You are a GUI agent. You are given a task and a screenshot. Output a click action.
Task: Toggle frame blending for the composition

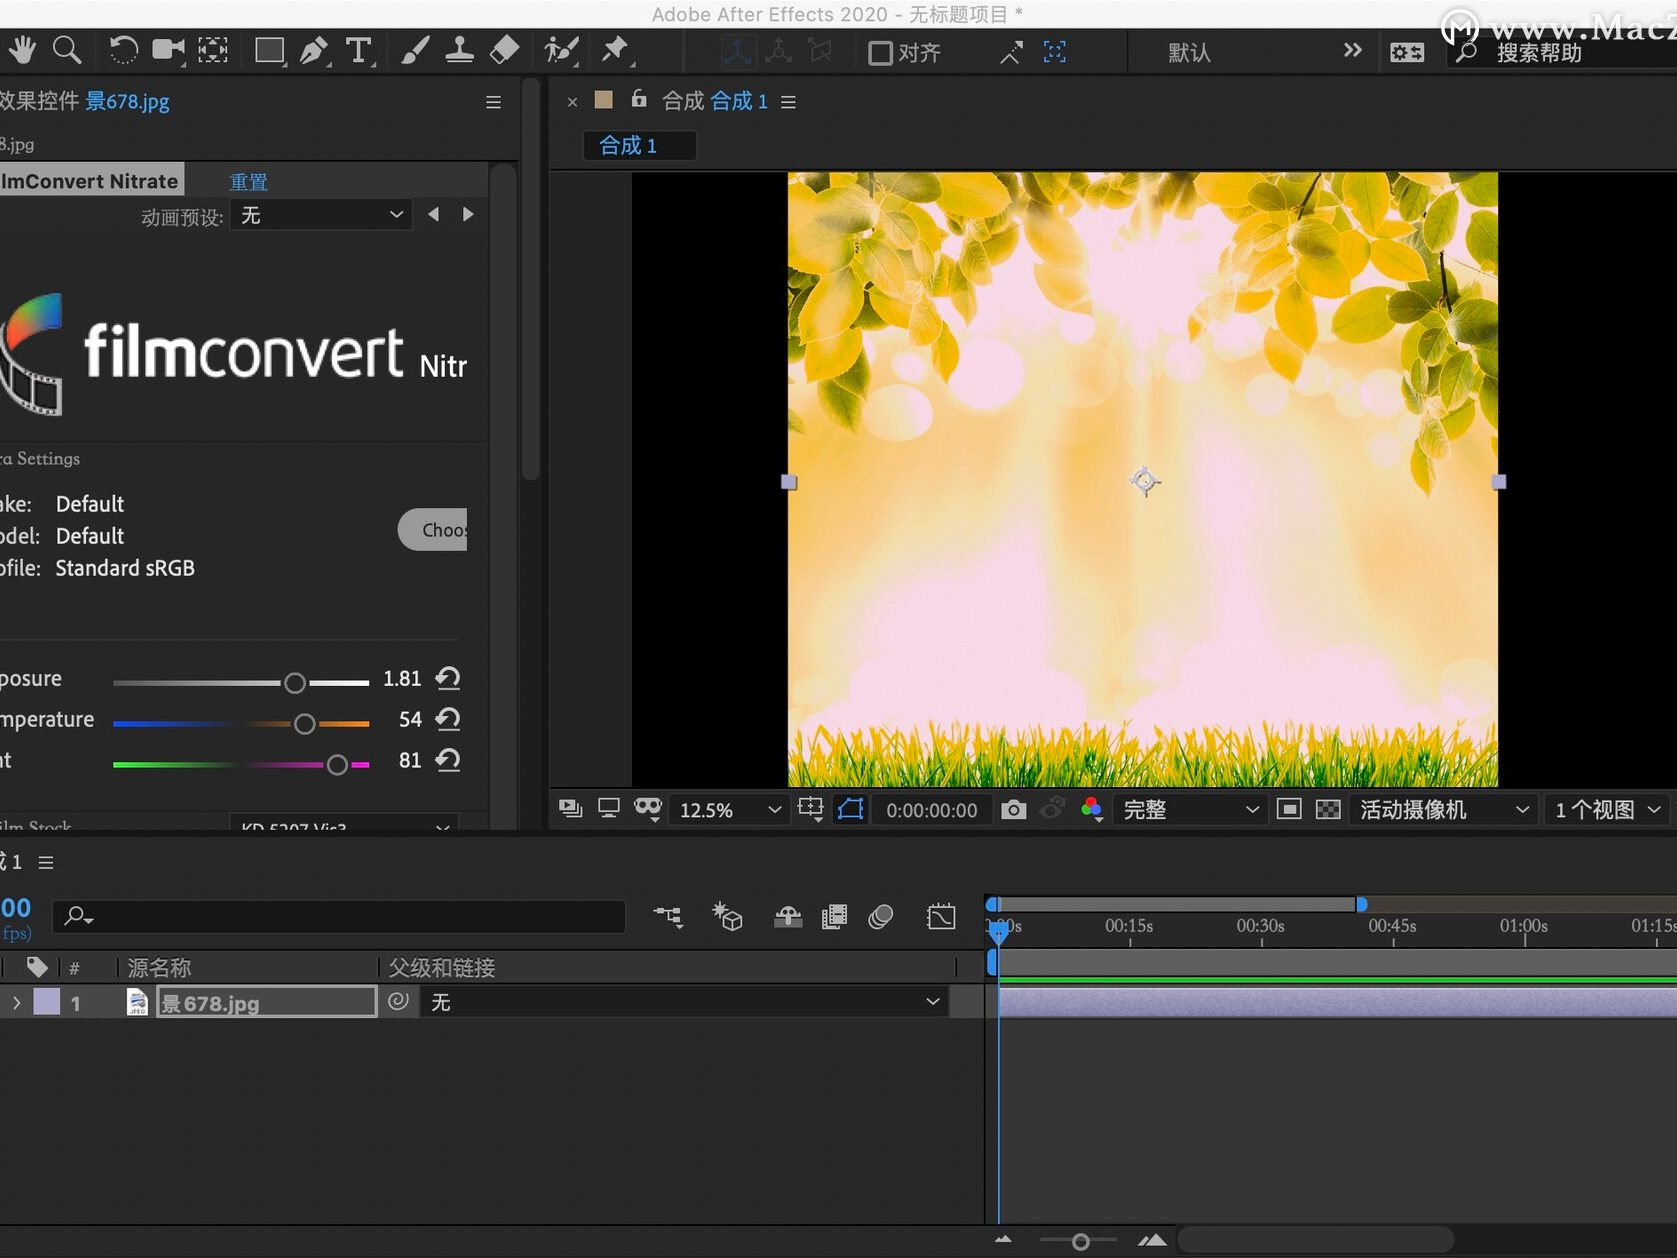(x=834, y=917)
